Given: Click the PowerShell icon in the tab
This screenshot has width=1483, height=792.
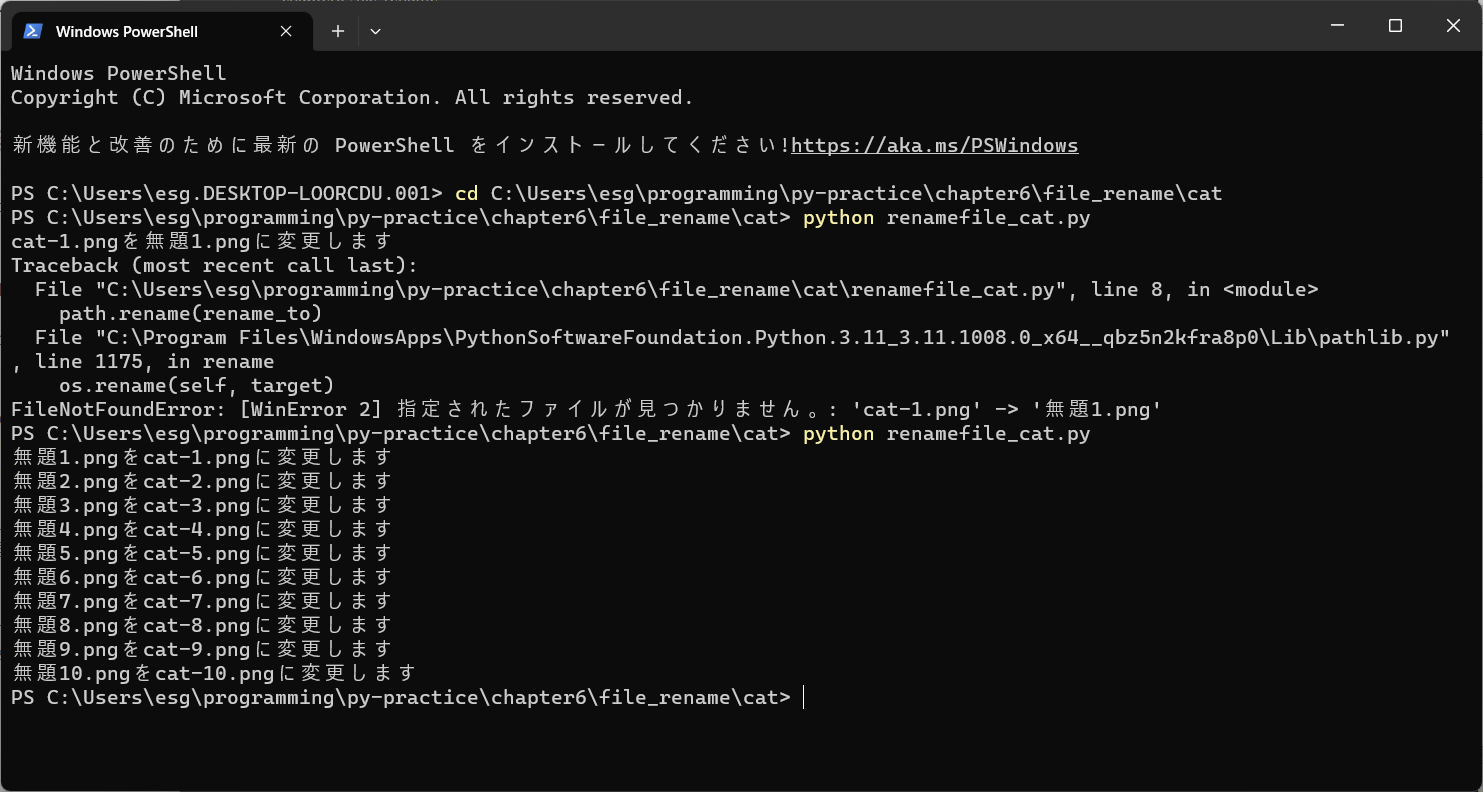Looking at the screenshot, I should pos(33,31).
